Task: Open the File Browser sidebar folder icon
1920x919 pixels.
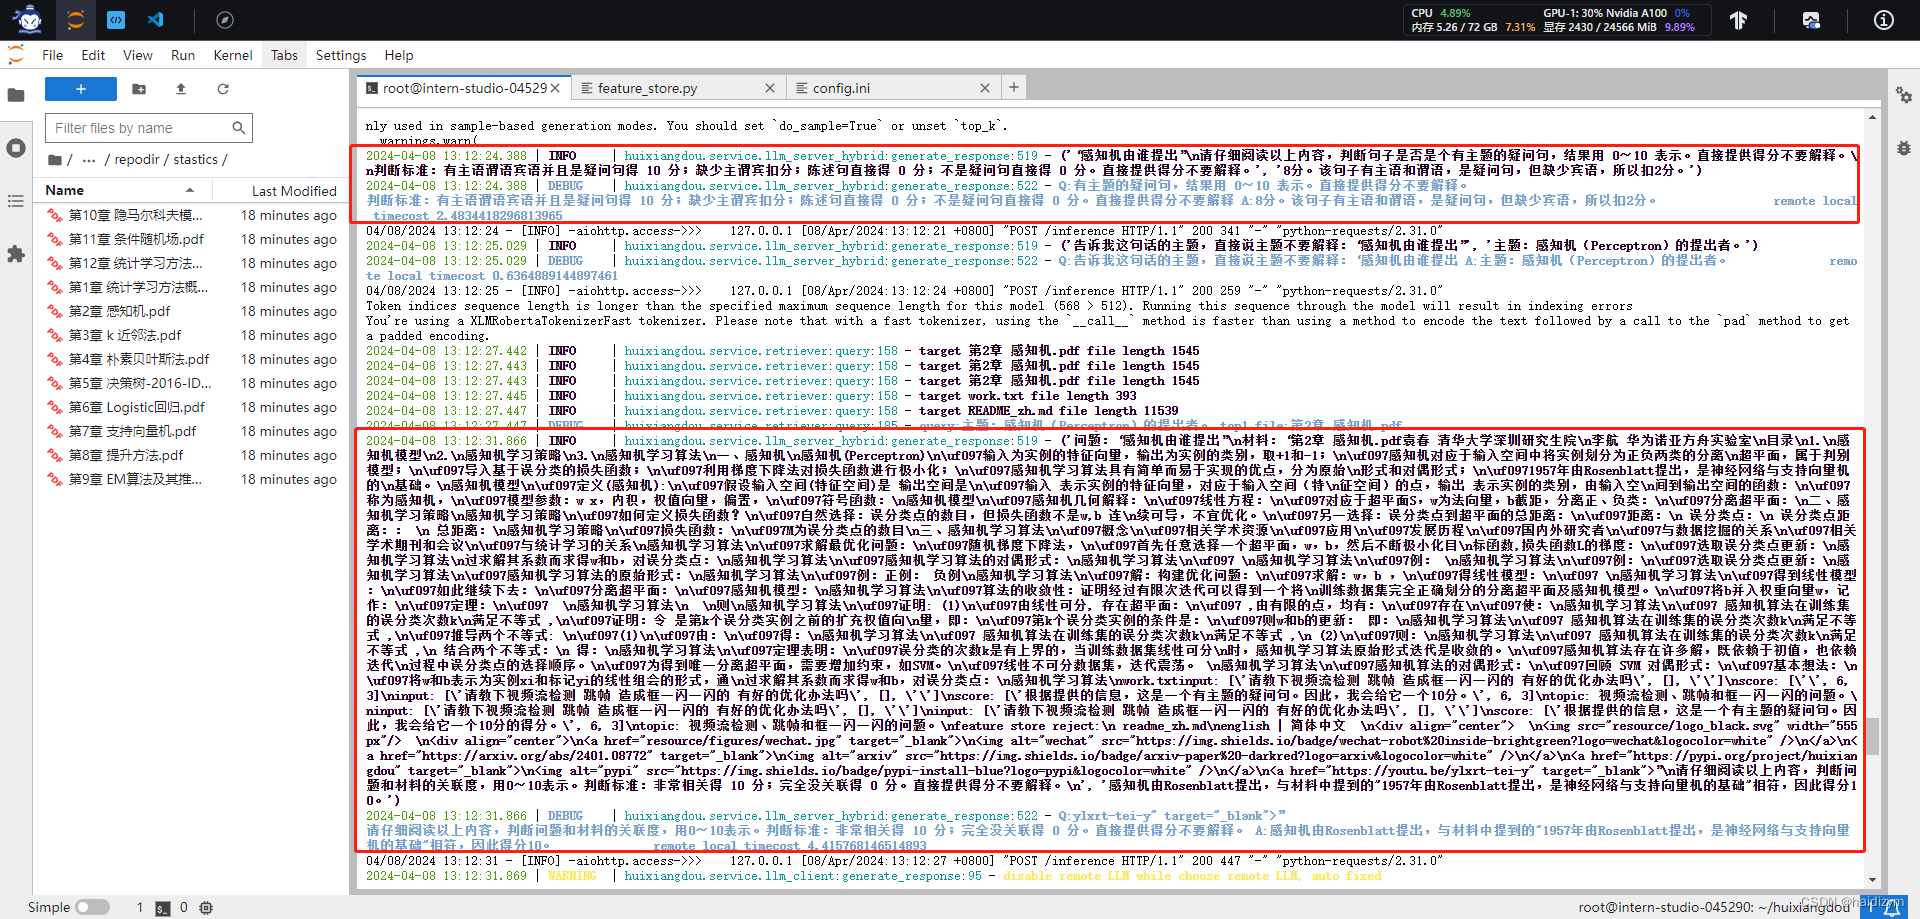Action: point(16,95)
